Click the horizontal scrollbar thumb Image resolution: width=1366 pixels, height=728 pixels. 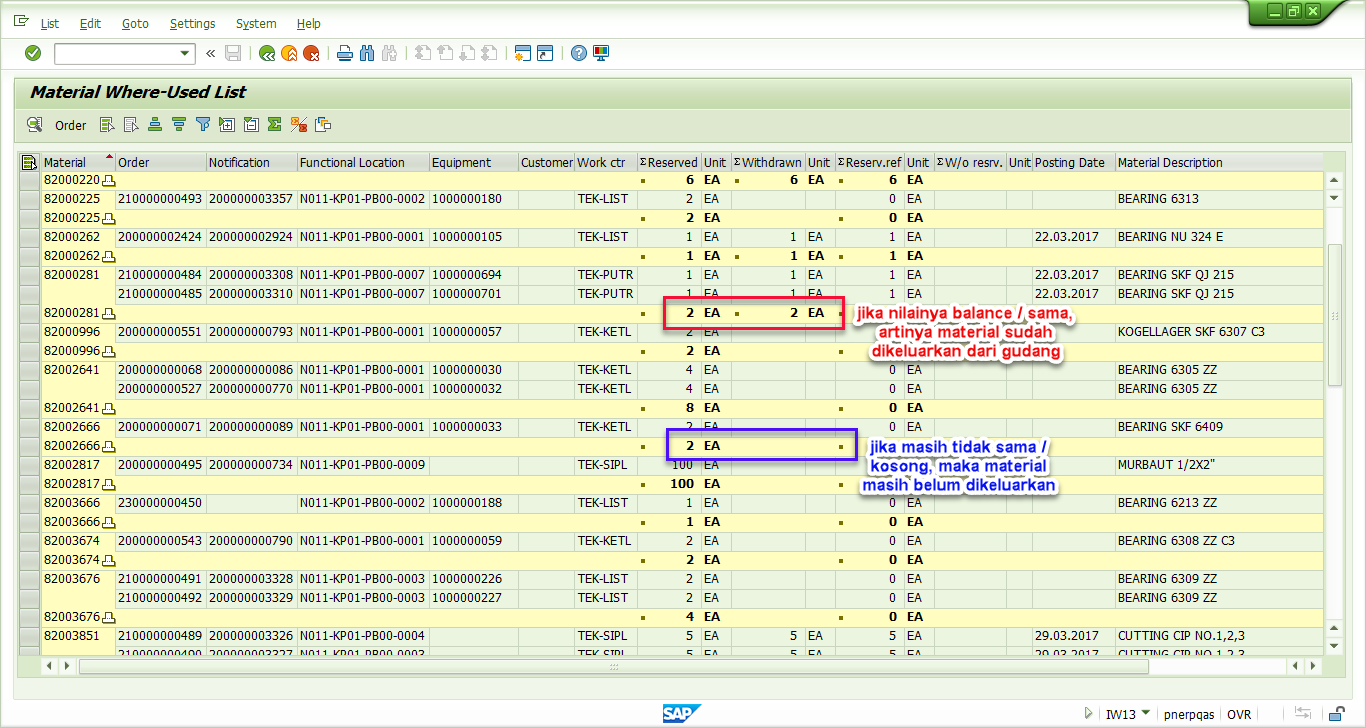[x=614, y=666]
